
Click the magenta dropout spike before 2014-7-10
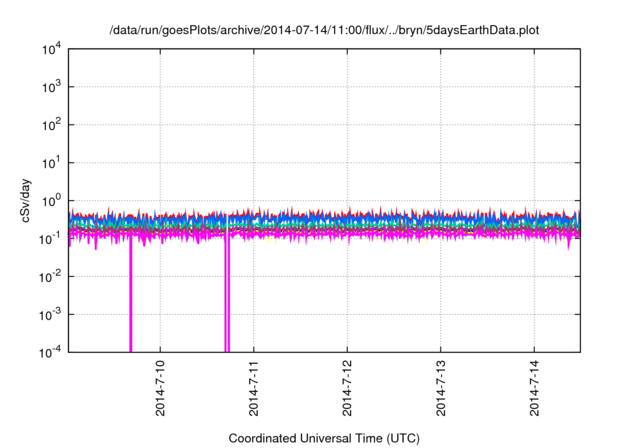click(x=131, y=294)
